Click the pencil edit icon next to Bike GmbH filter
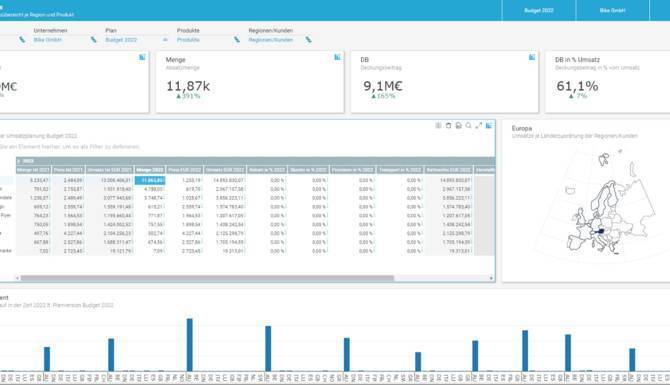The image size is (670, 385). pyautogui.click(x=94, y=40)
